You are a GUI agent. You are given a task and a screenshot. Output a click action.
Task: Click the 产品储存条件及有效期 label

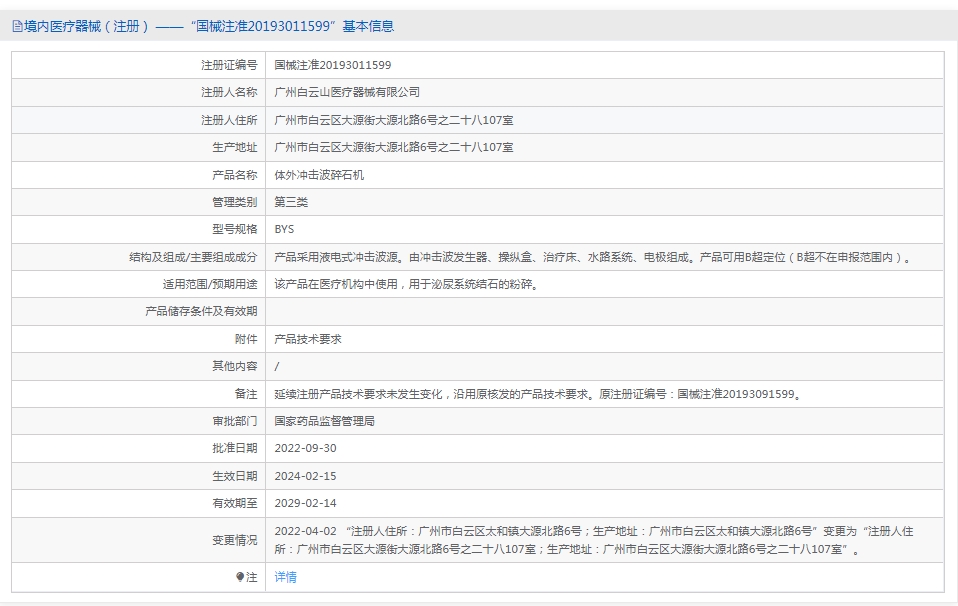point(201,311)
